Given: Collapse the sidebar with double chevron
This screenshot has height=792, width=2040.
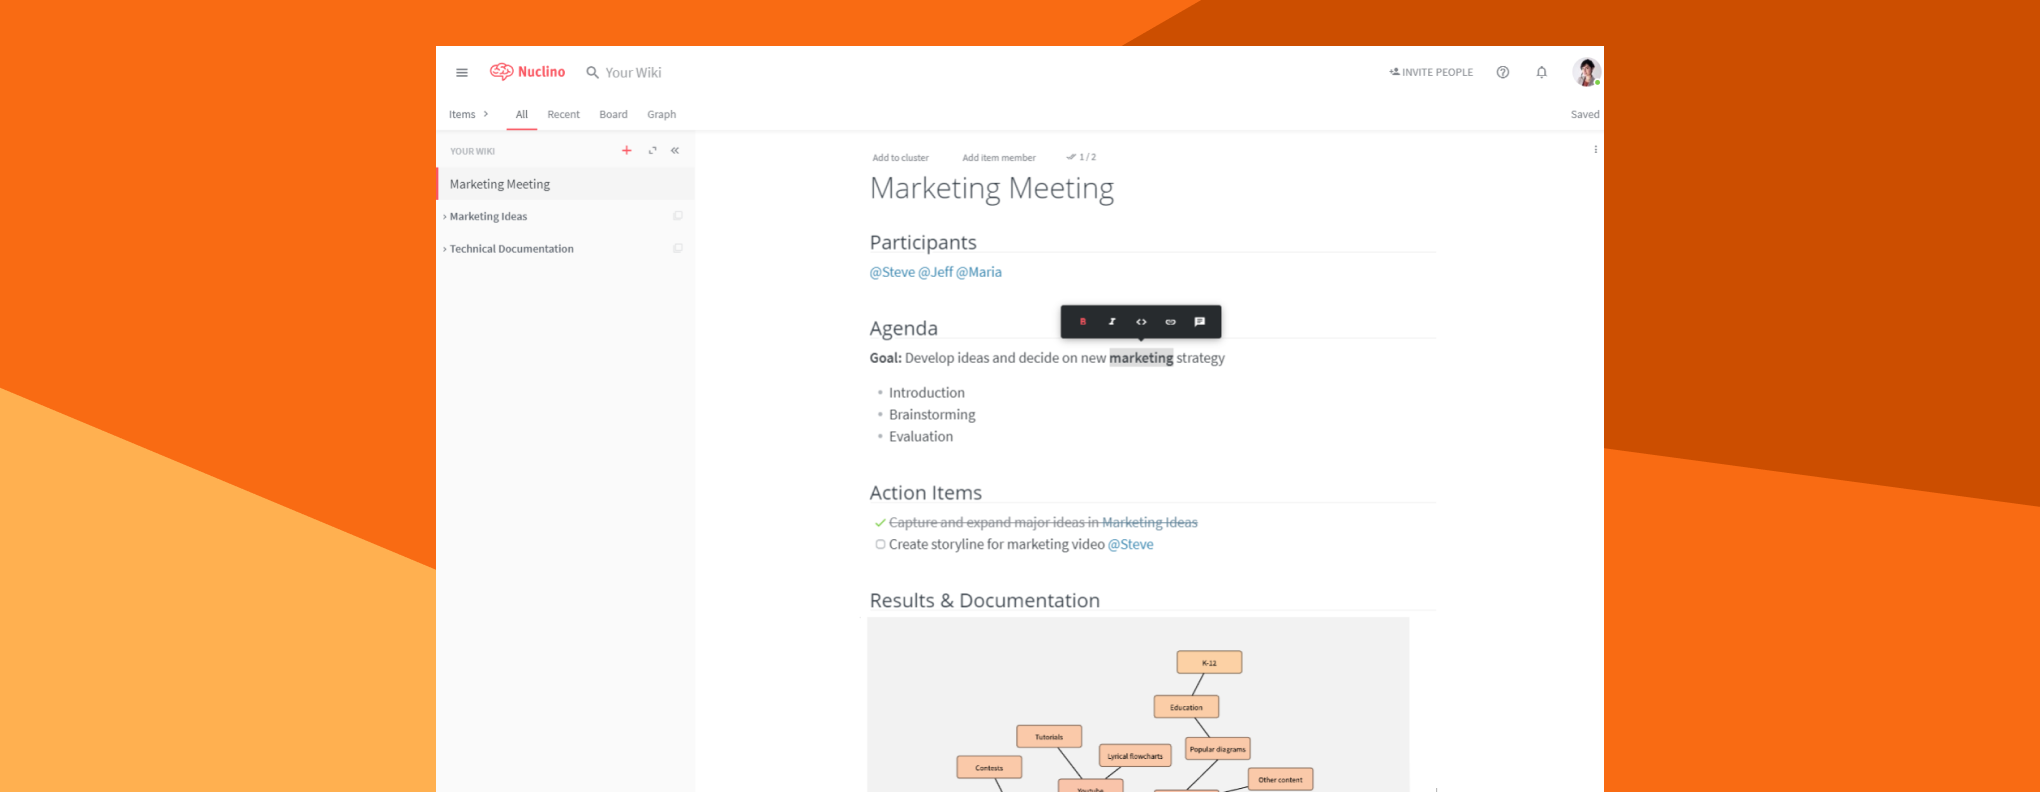Looking at the screenshot, I should pos(675,150).
